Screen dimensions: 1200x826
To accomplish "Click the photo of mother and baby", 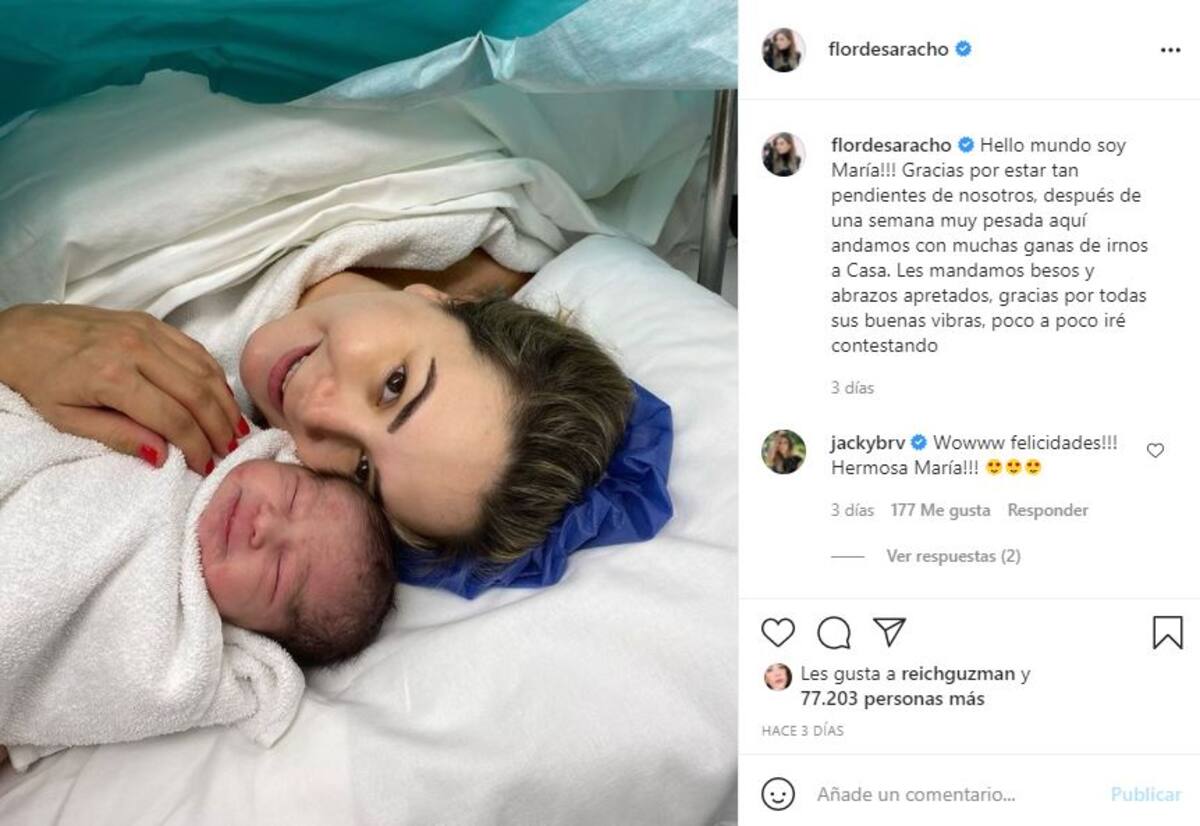I will (x=369, y=413).
